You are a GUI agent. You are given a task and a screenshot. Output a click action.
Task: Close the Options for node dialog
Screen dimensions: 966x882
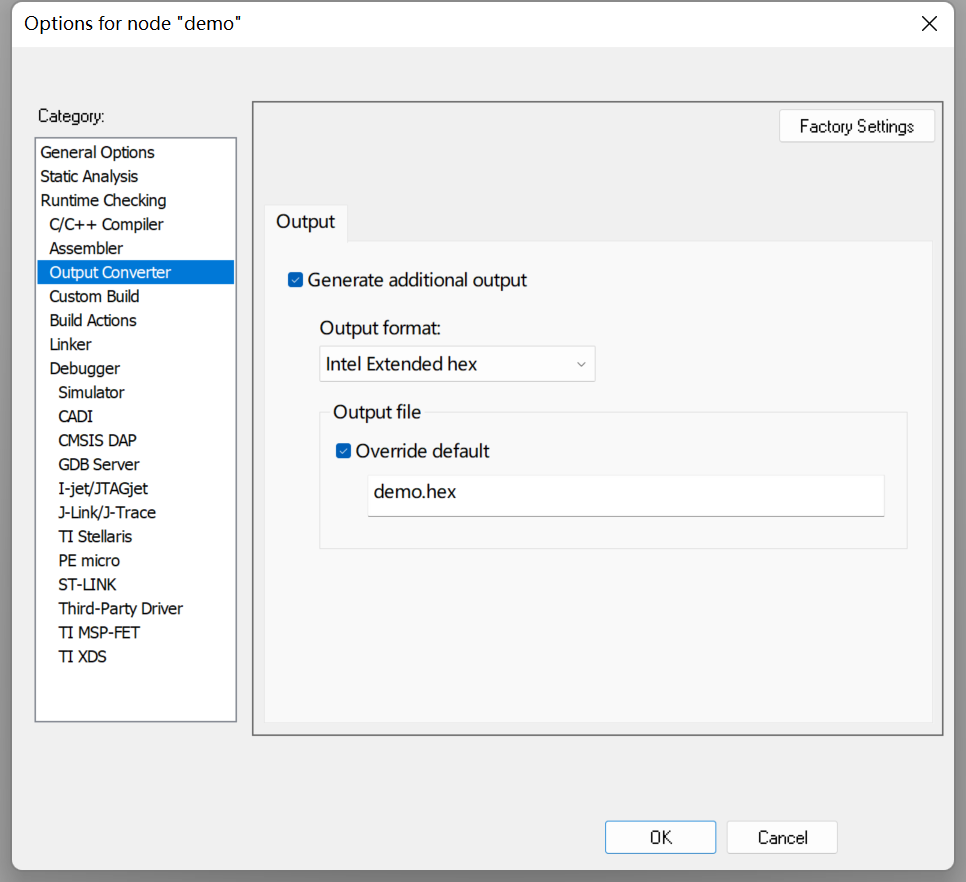tap(929, 23)
